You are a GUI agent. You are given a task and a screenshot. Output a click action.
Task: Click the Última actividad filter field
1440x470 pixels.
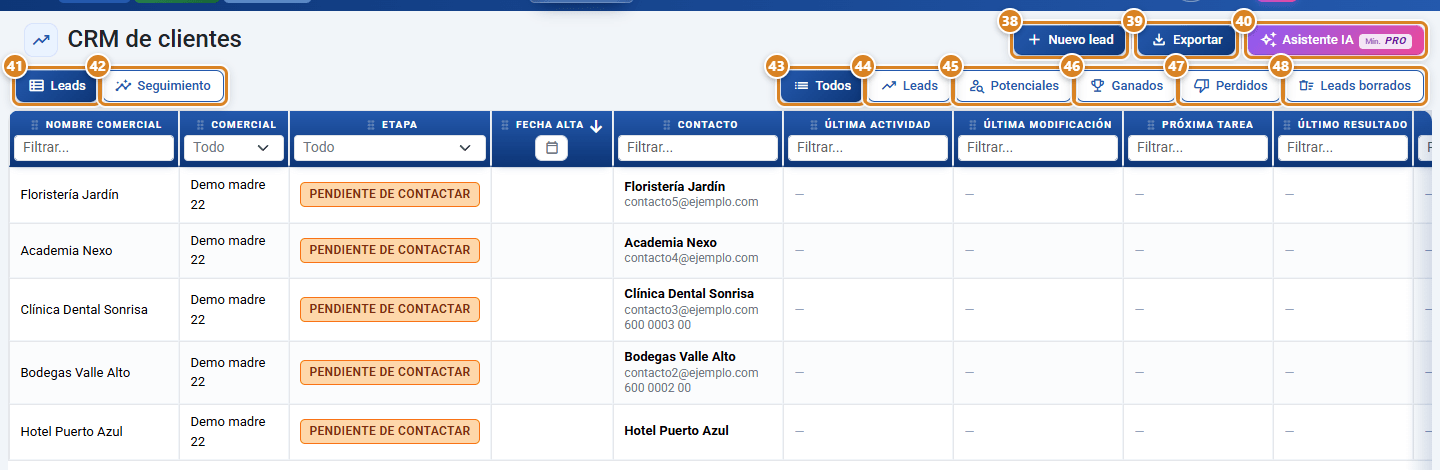click(x=868, y=148)
